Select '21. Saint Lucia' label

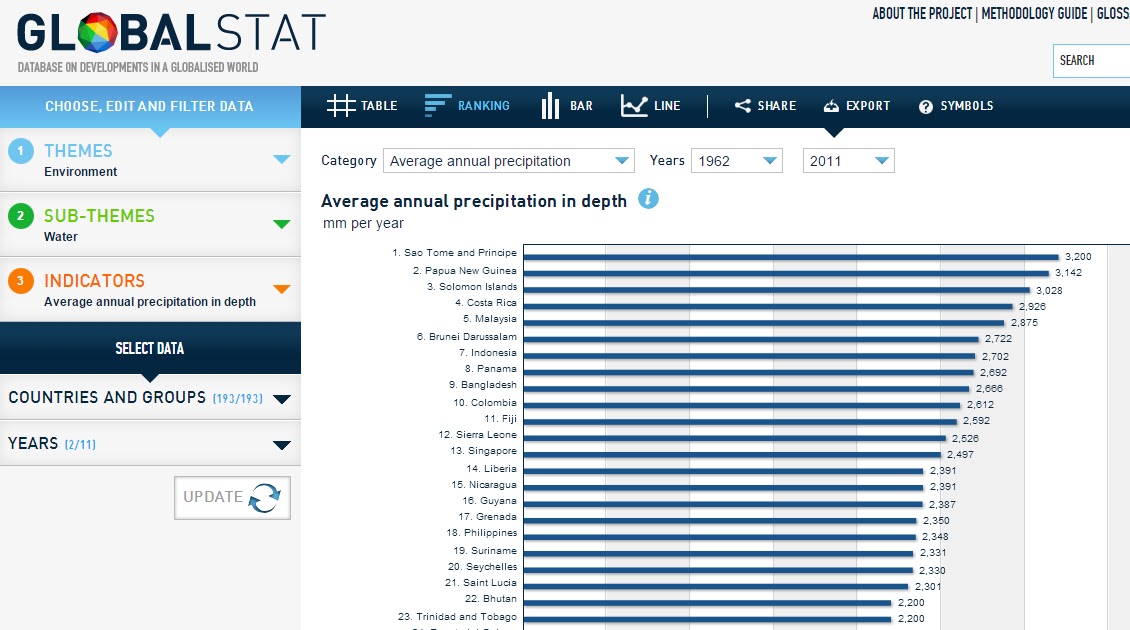(x=481, y=582)
